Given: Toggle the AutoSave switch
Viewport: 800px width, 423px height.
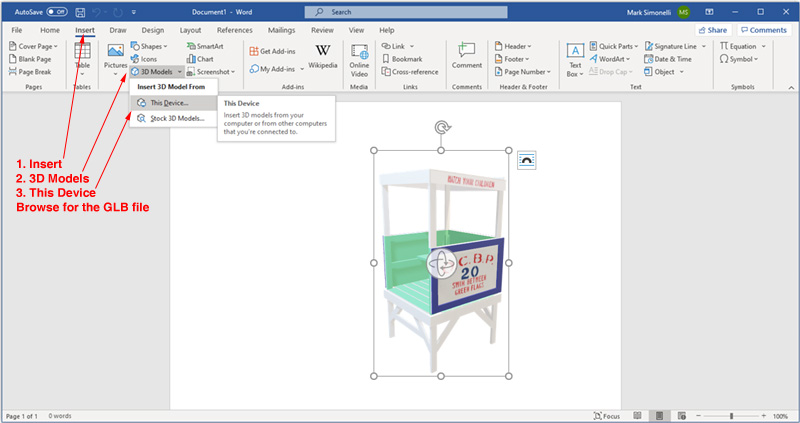Looking at the screenshot, I should [57, 12].
